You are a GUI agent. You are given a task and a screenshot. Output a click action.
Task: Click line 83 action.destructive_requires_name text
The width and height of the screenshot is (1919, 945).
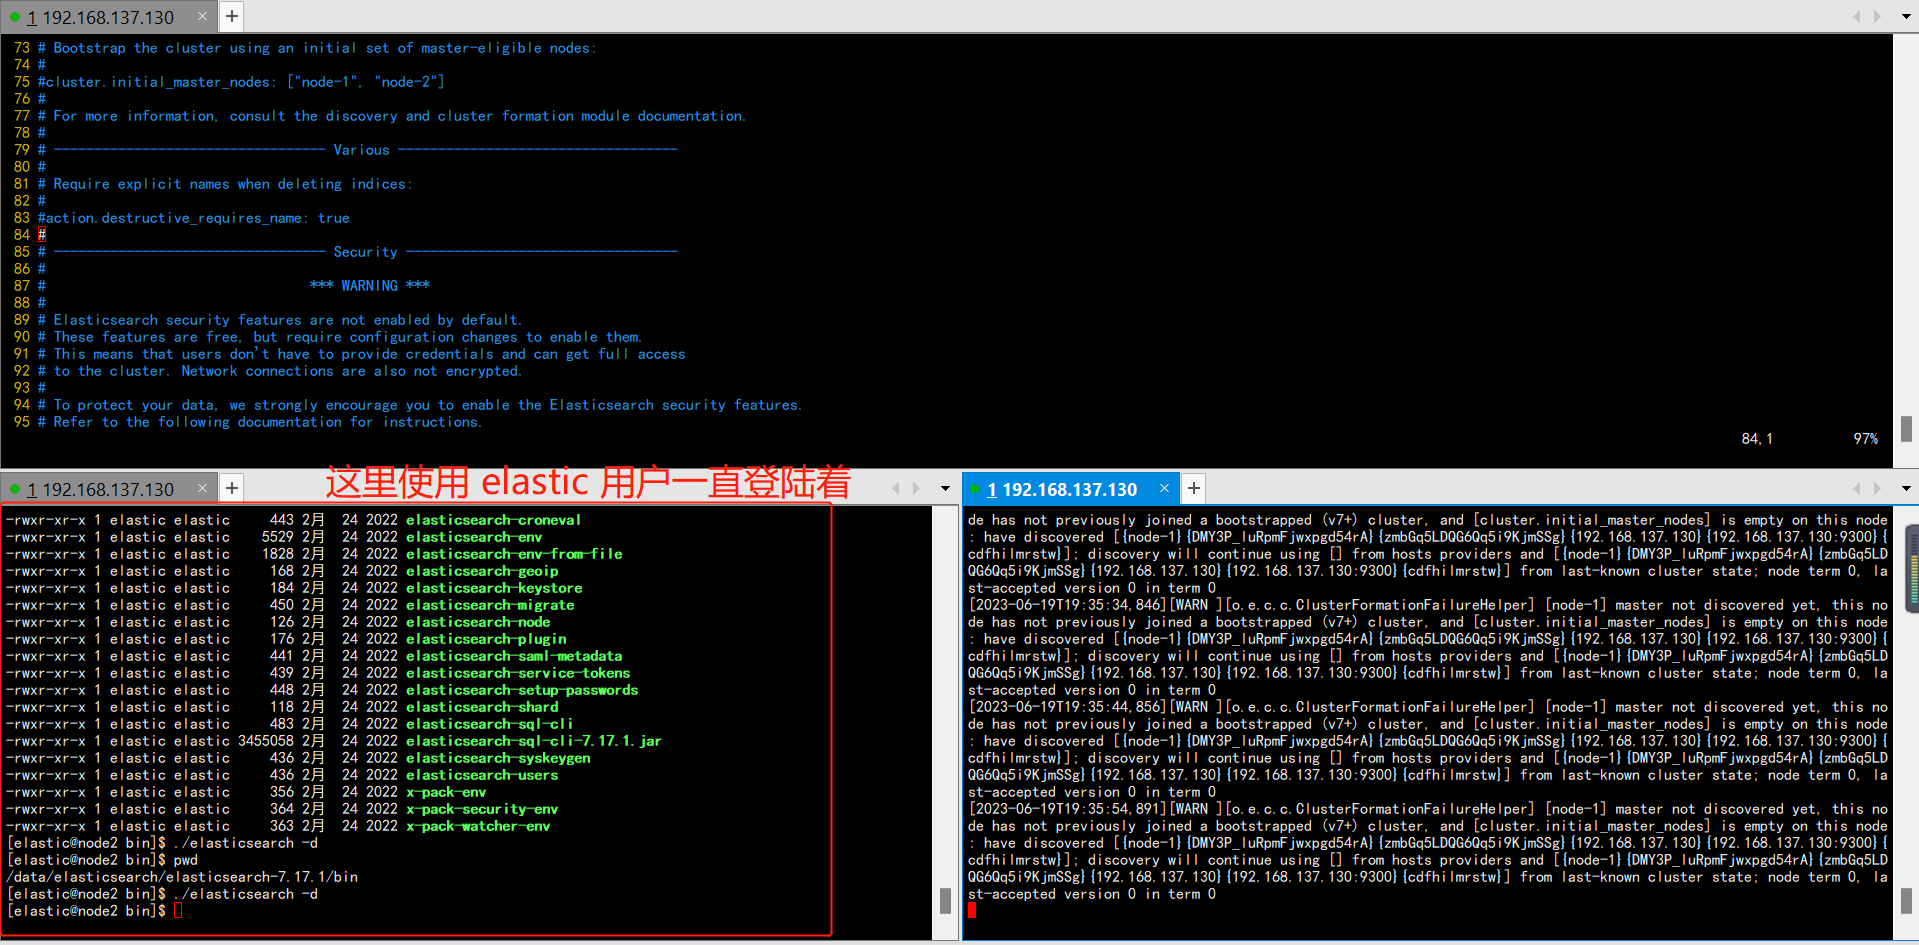coord(194,218)
